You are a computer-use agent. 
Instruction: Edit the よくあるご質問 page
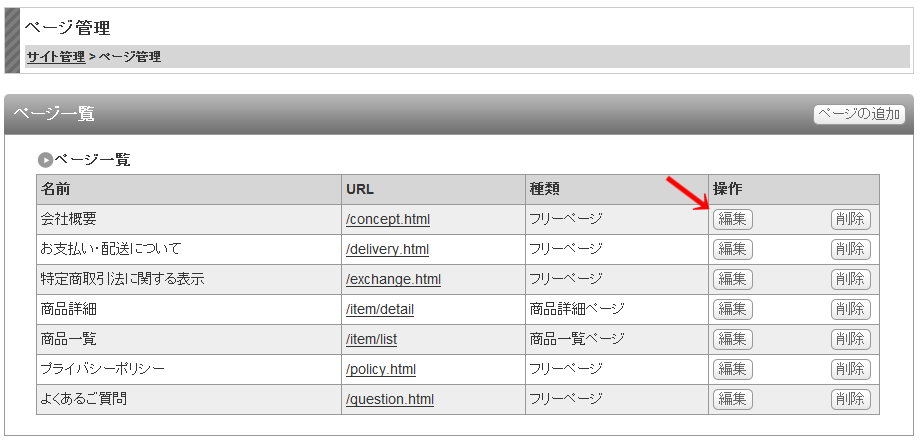tap(732, 399)
